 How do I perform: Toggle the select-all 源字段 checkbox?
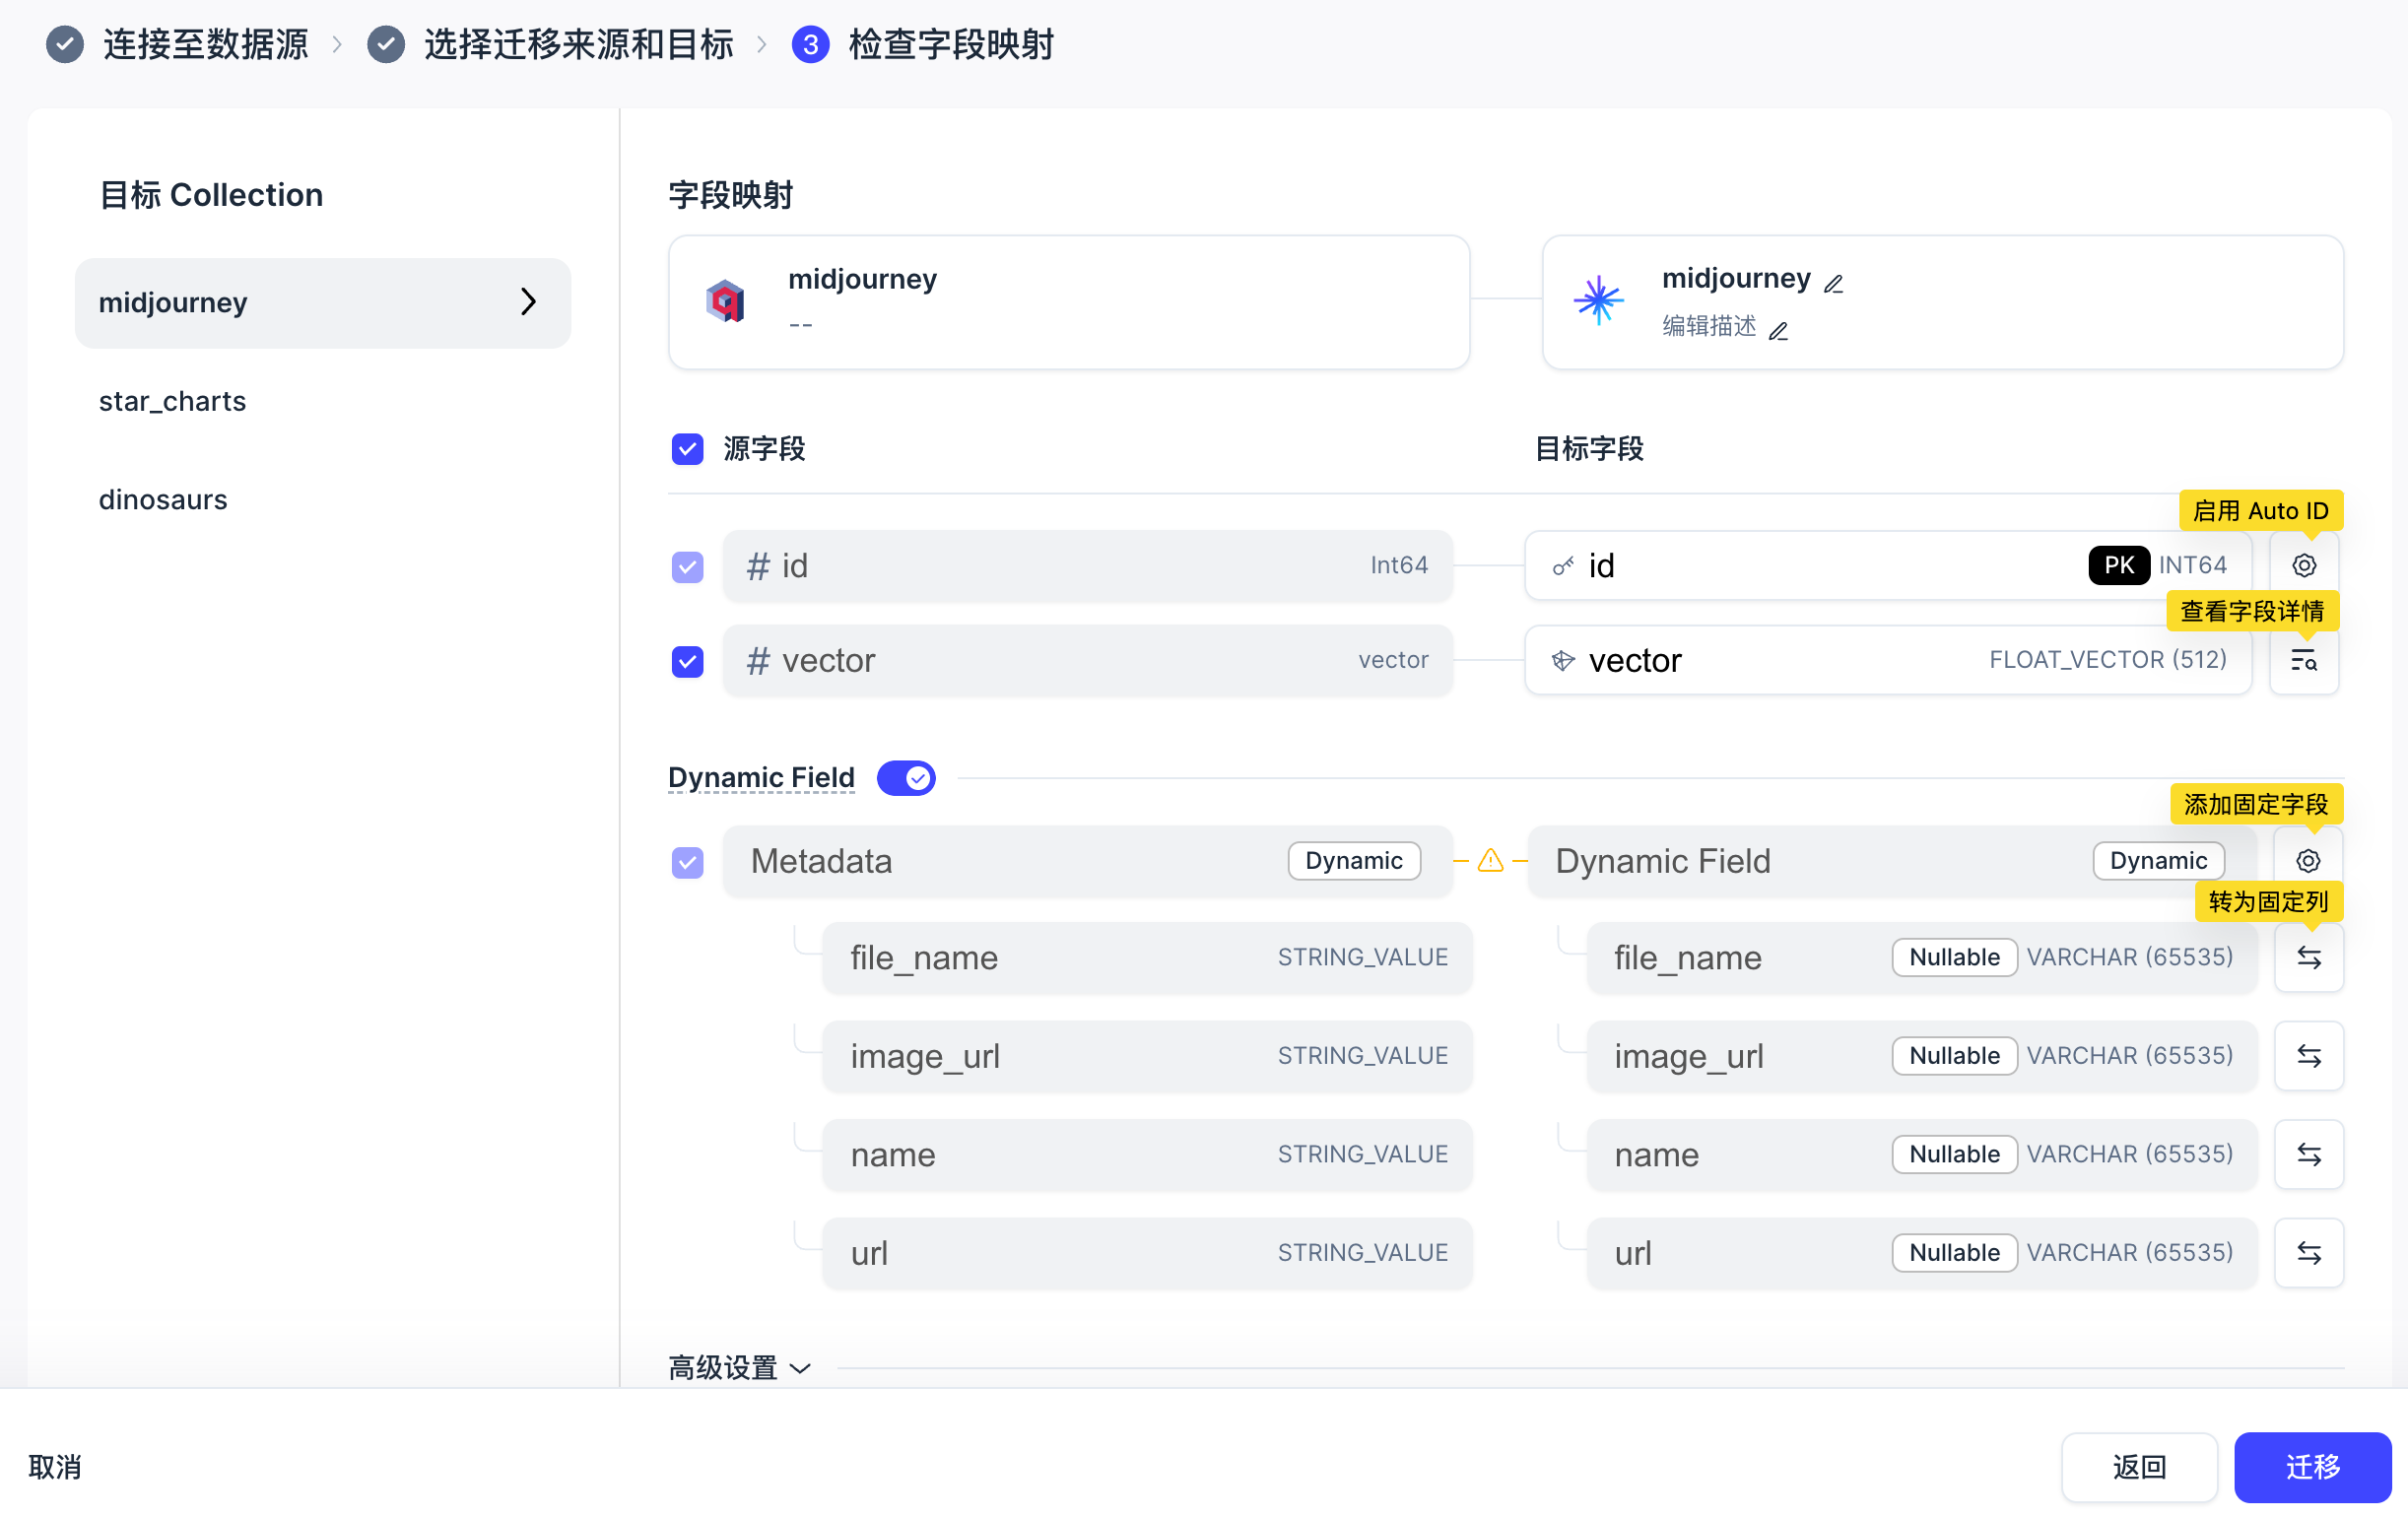[687, 449]
